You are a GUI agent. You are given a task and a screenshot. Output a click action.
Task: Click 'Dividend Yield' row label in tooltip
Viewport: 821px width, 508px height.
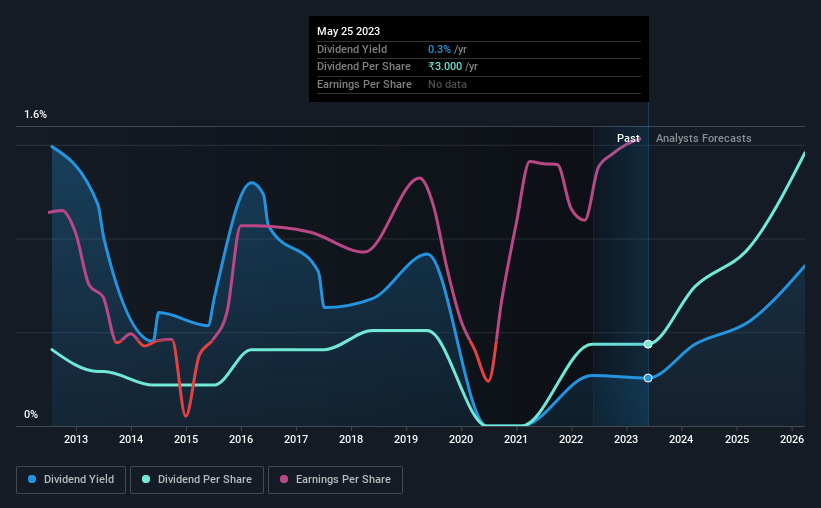point(352,49)
